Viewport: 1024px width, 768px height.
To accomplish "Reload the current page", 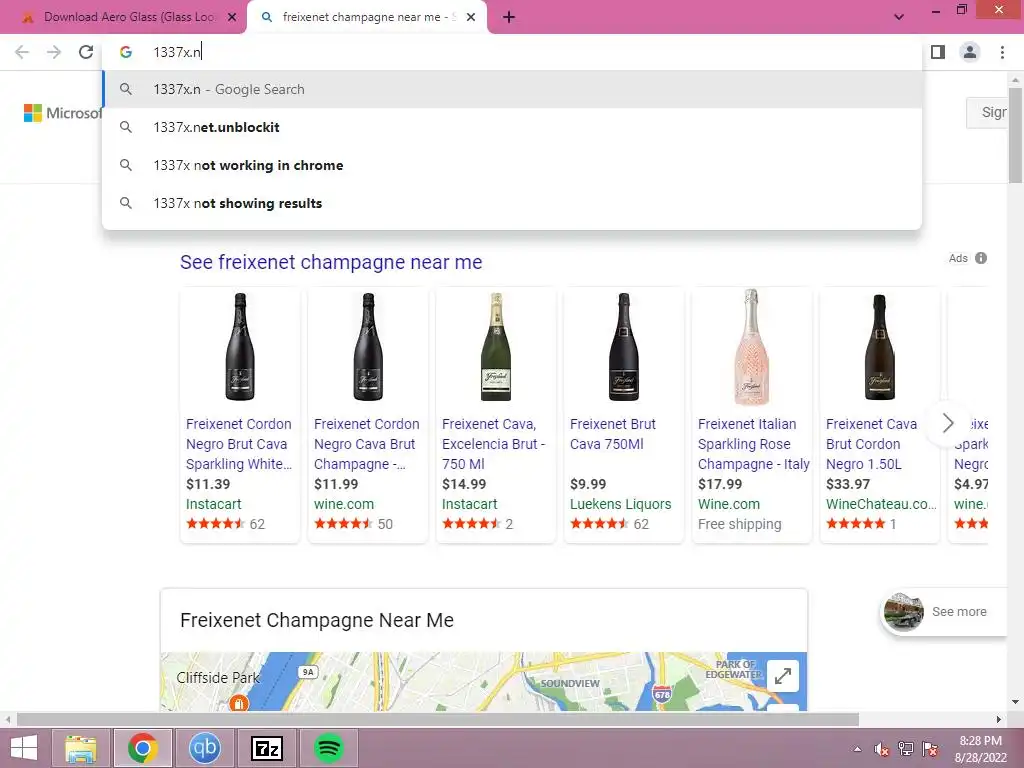I will [86, 52].
